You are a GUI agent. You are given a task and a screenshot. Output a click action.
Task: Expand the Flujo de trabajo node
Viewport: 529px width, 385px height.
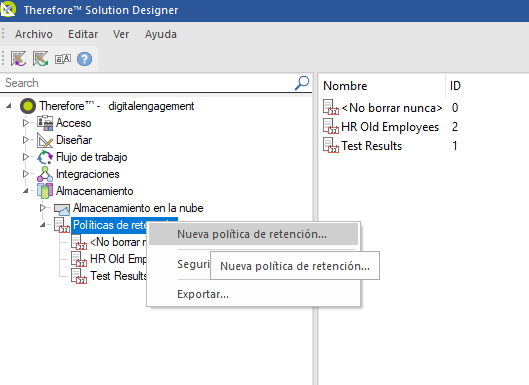[26, 157]
